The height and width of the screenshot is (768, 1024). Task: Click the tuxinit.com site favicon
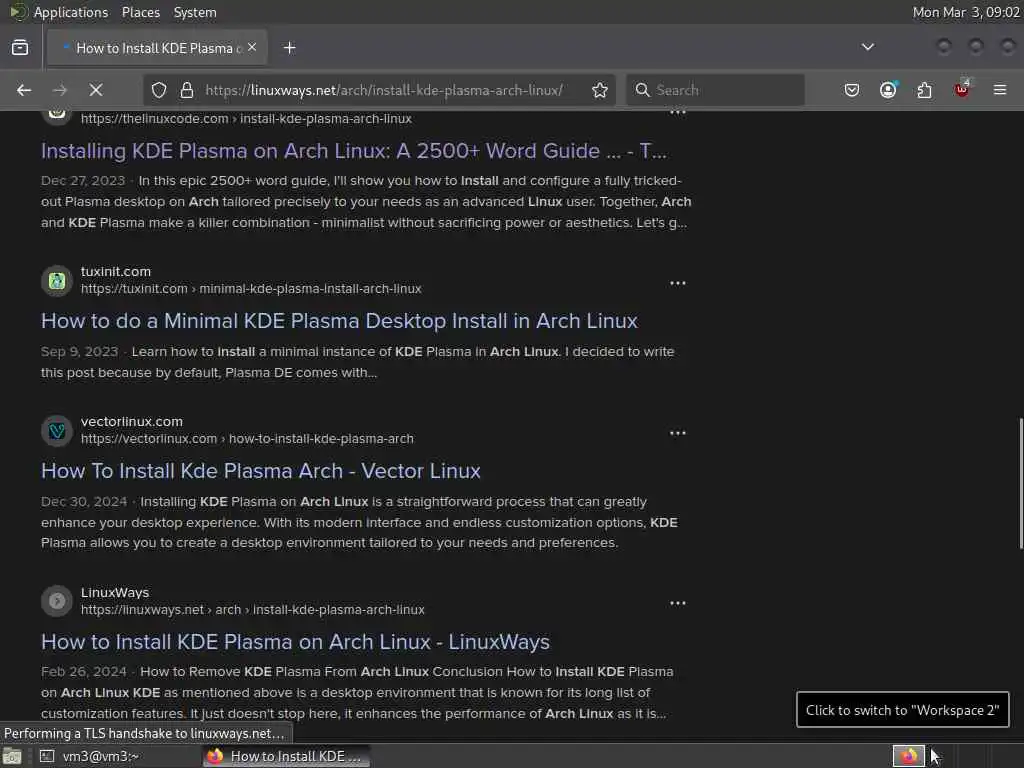click(x=57, y=281)
